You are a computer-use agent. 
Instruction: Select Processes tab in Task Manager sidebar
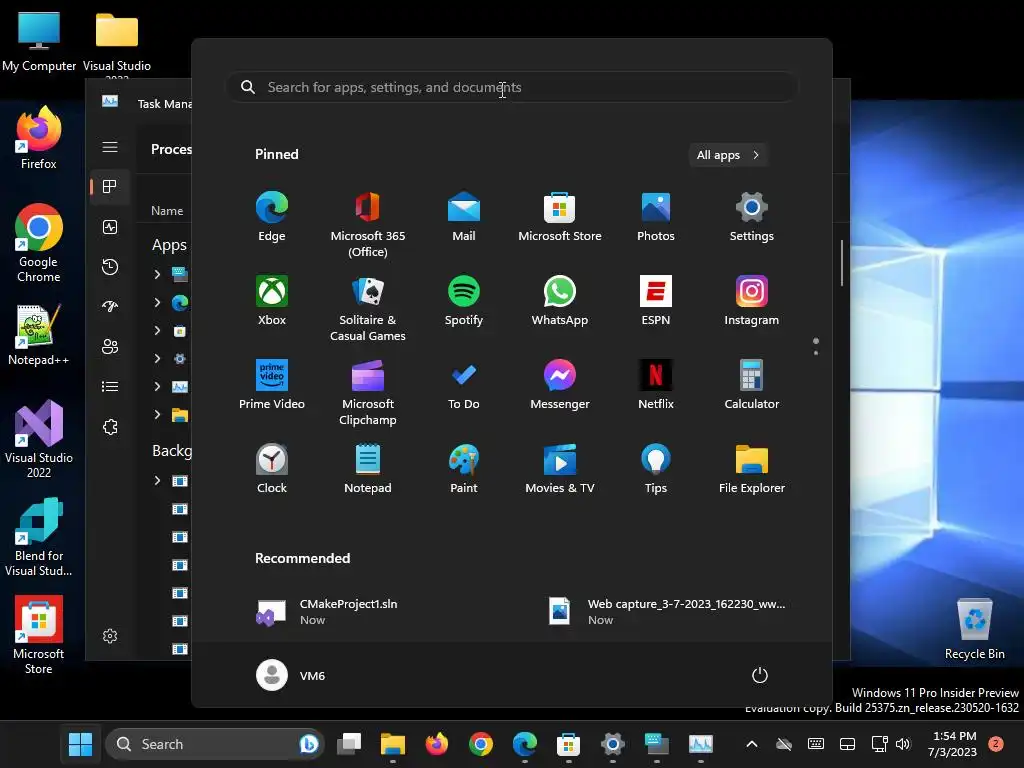pyautogui.click(x=110, y=187)
